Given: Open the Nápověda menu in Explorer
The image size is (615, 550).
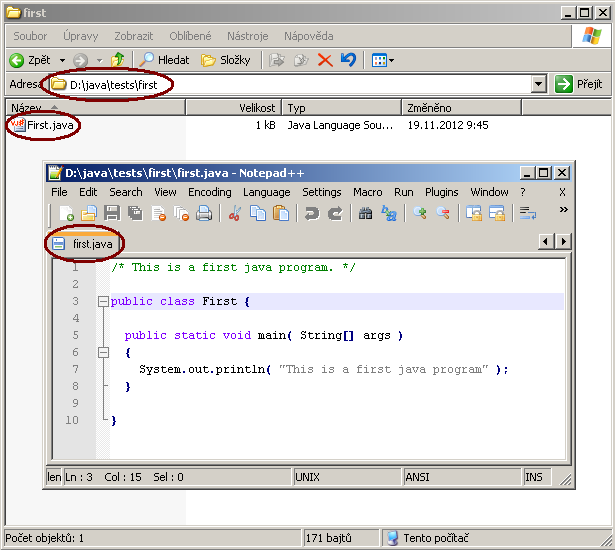Looking at the screenshot, I should point(309,36).
